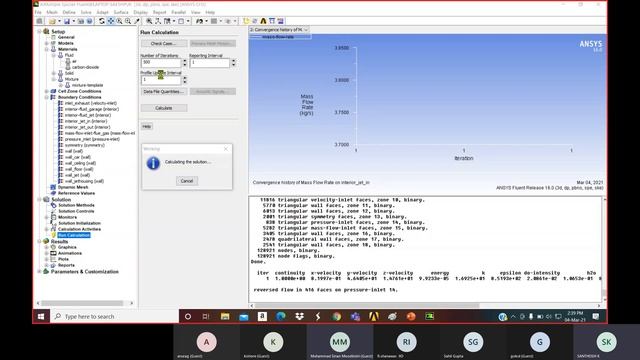
Task: Select wall_ceiling boundary condition
Action: coord(80,163)
